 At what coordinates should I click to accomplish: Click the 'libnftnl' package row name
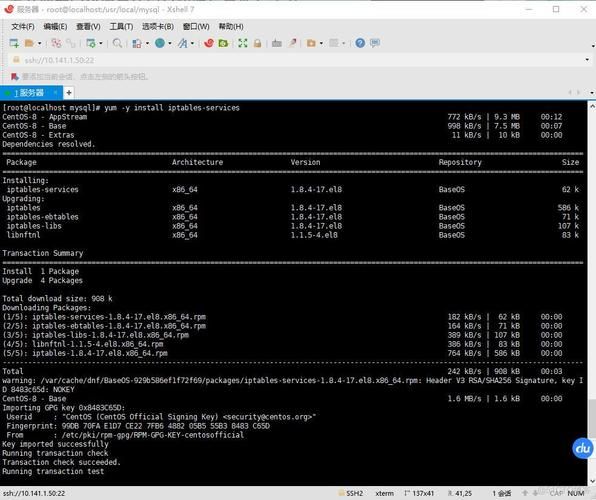coord(23,235)
